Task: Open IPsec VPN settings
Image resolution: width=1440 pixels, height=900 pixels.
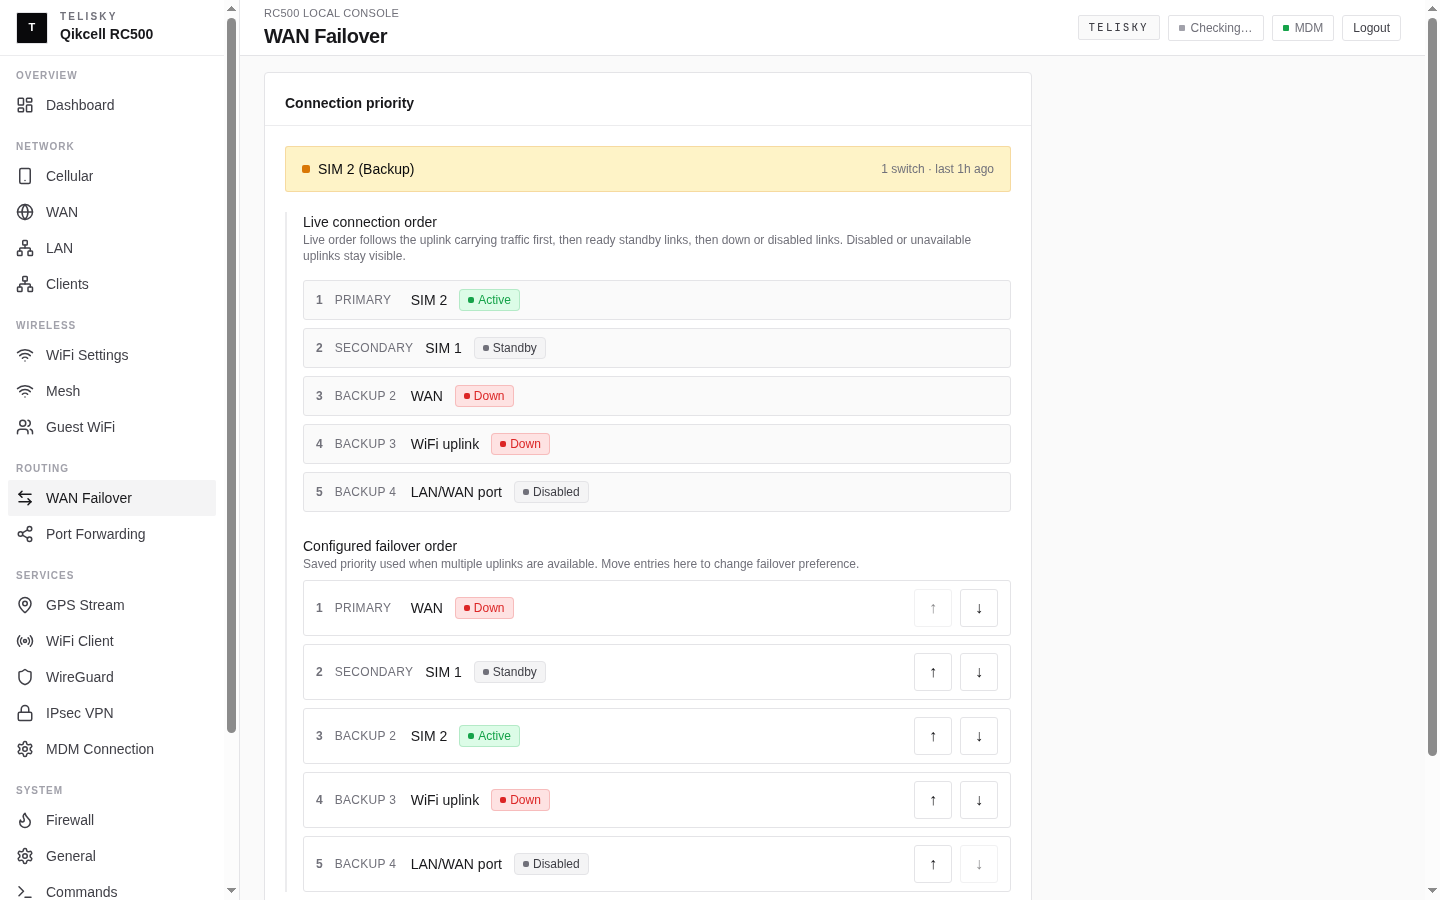Action: (112, 713)
